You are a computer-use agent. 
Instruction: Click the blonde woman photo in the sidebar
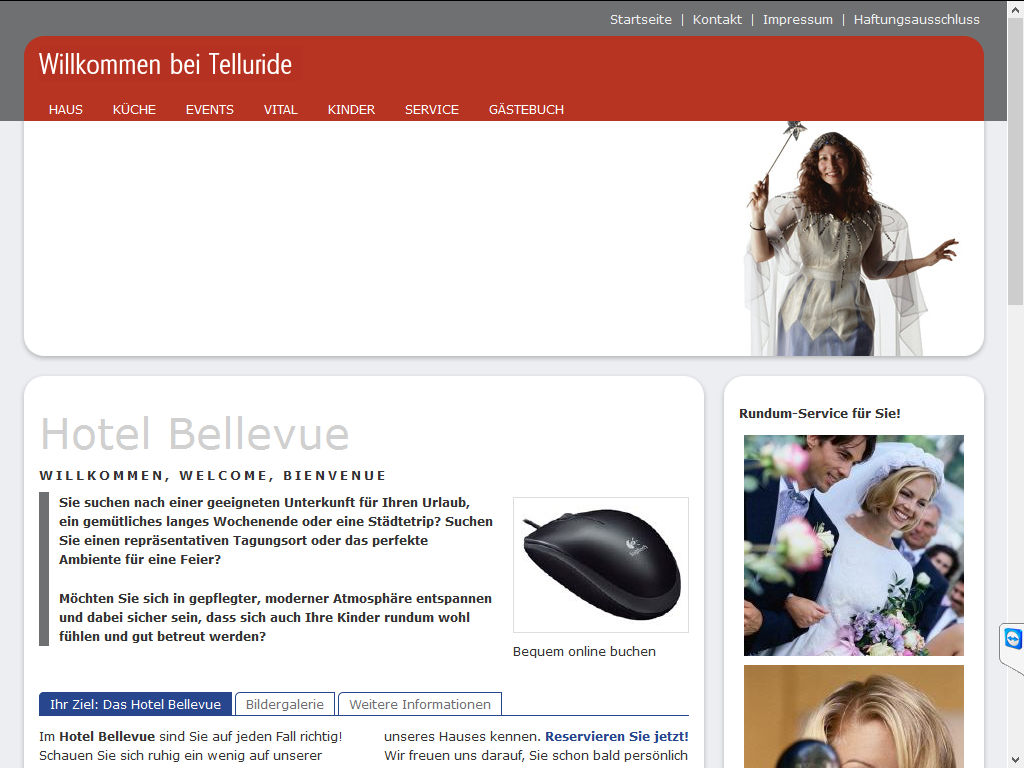[854, 716]
